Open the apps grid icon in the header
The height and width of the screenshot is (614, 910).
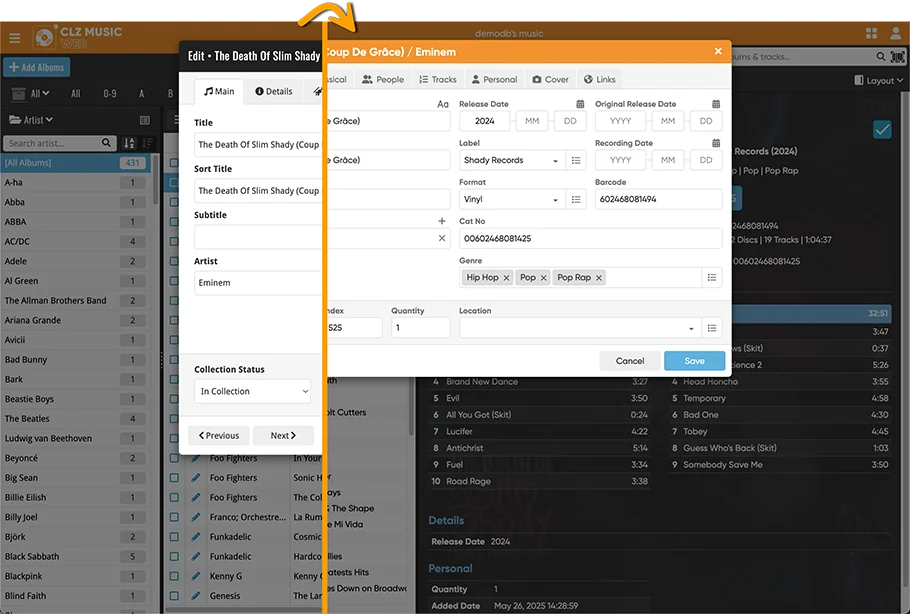(x=871, y=33)
